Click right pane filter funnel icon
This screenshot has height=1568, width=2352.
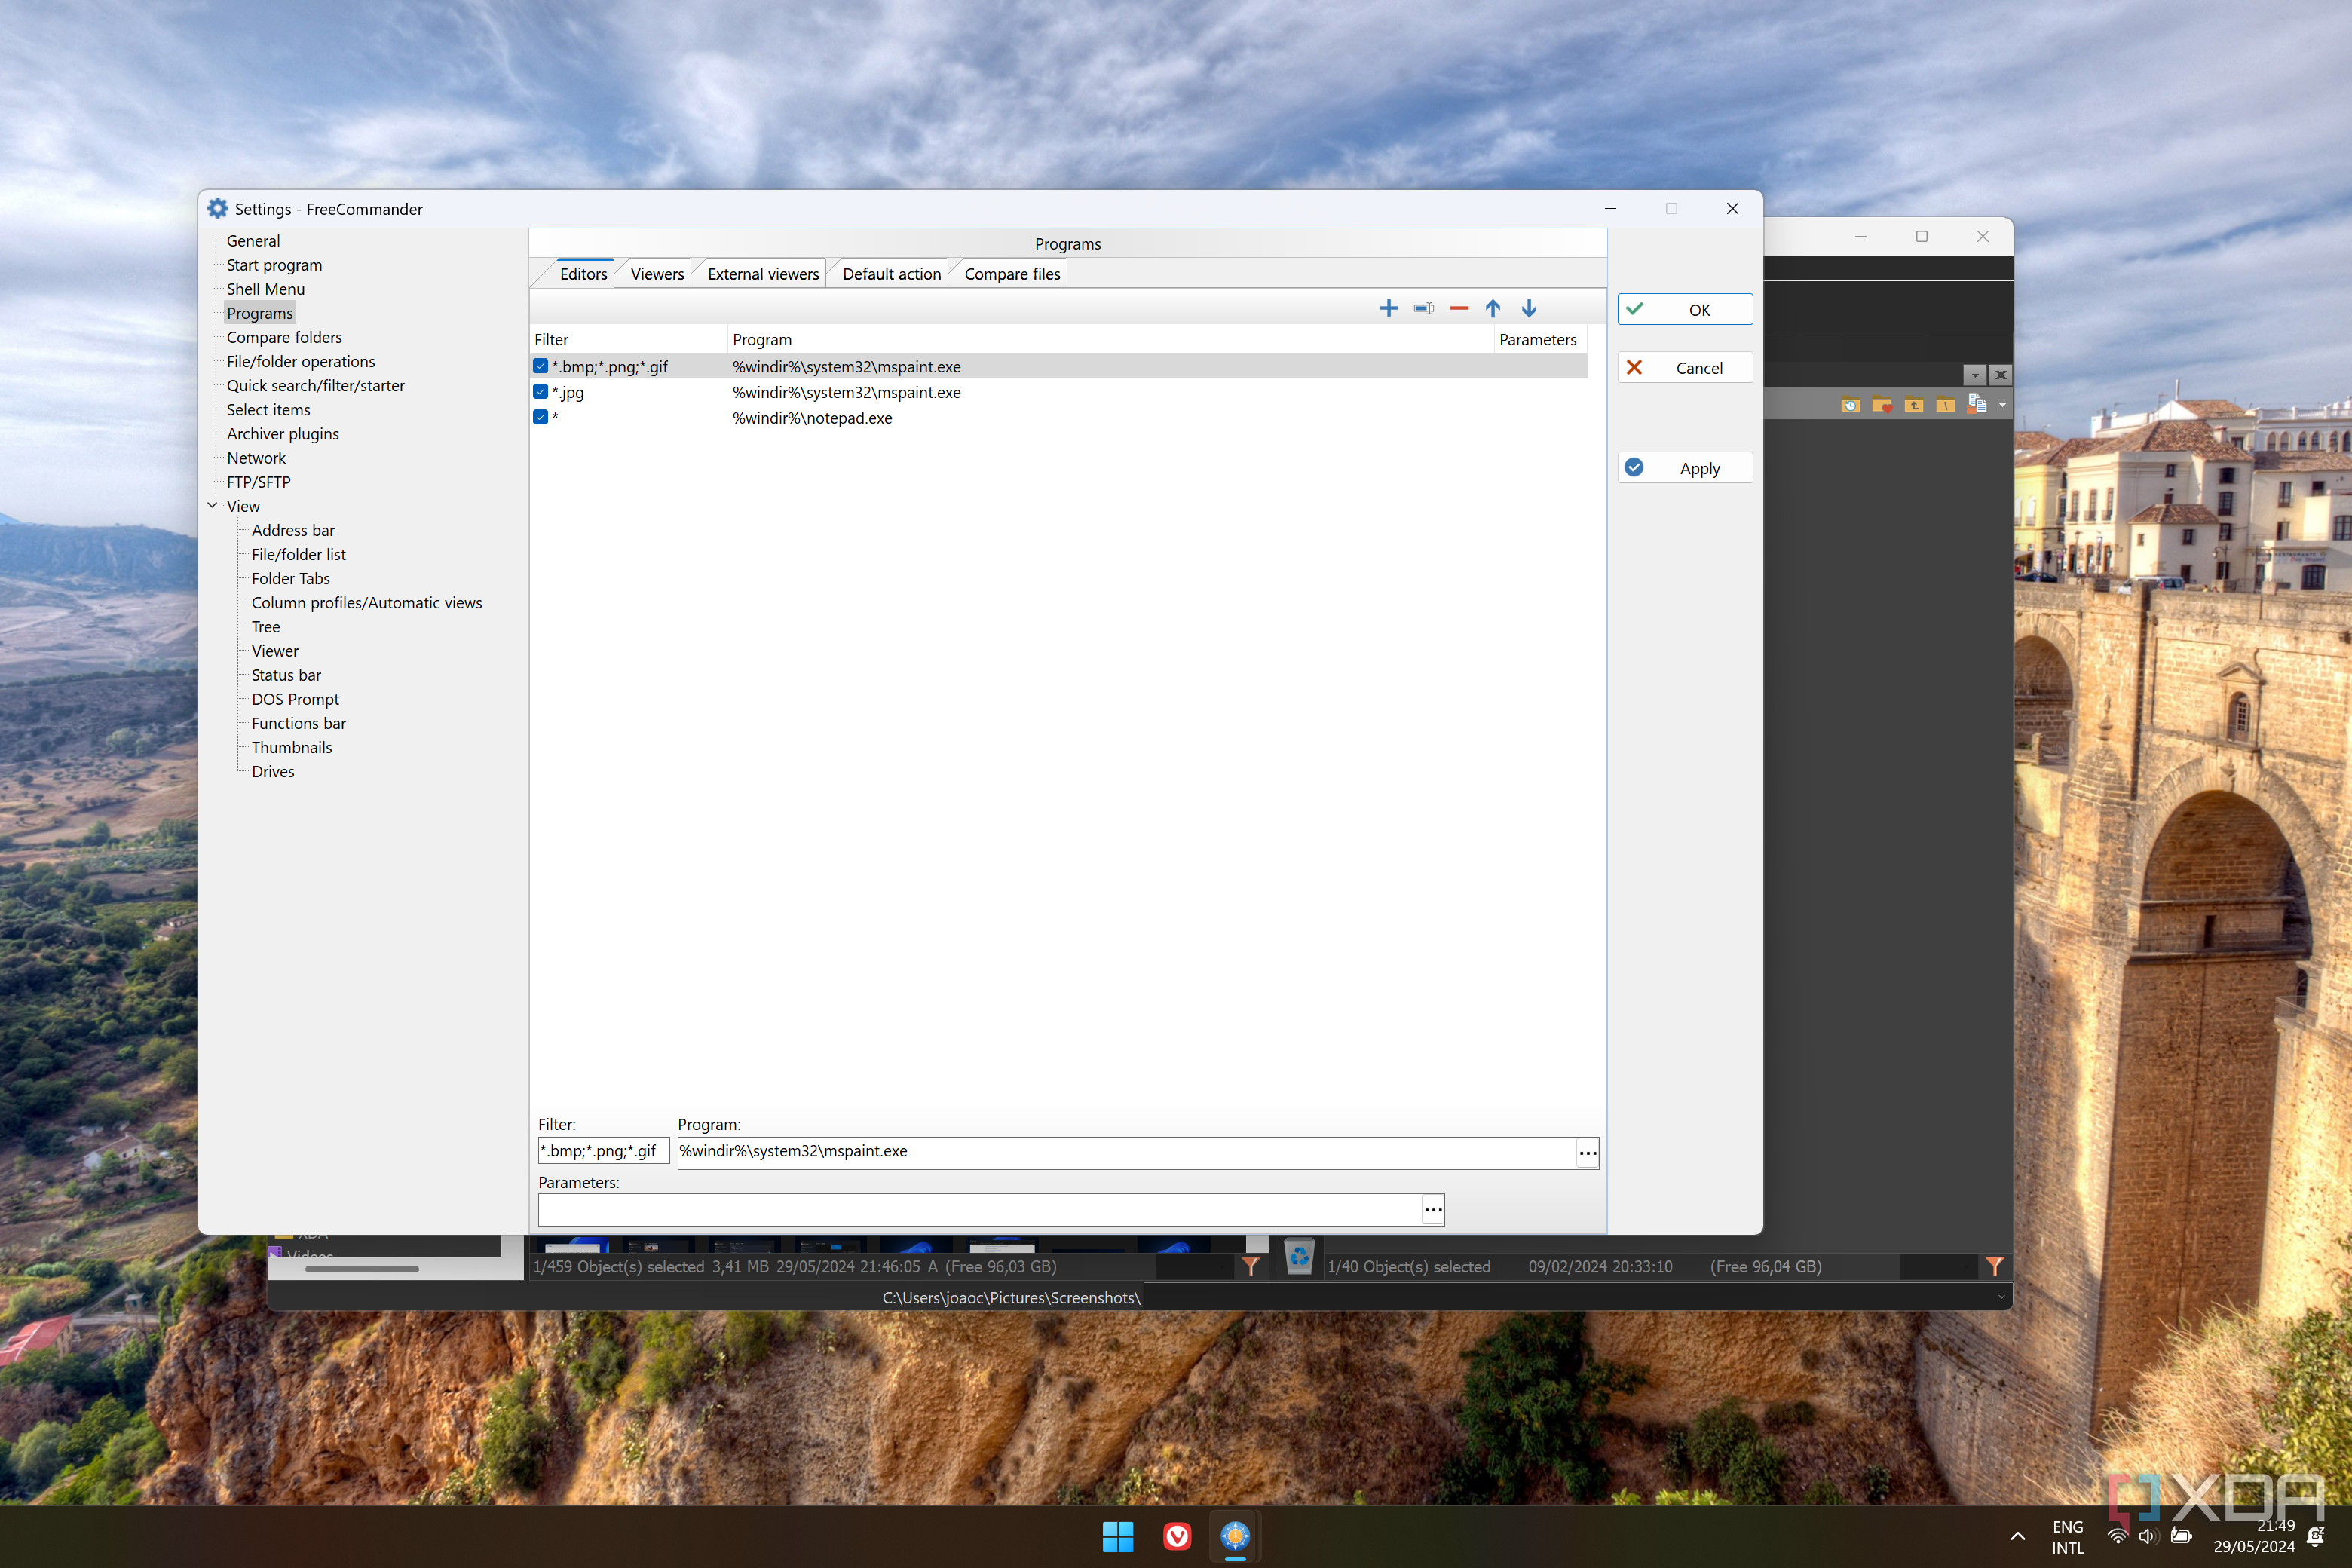pos(1995,1267)
